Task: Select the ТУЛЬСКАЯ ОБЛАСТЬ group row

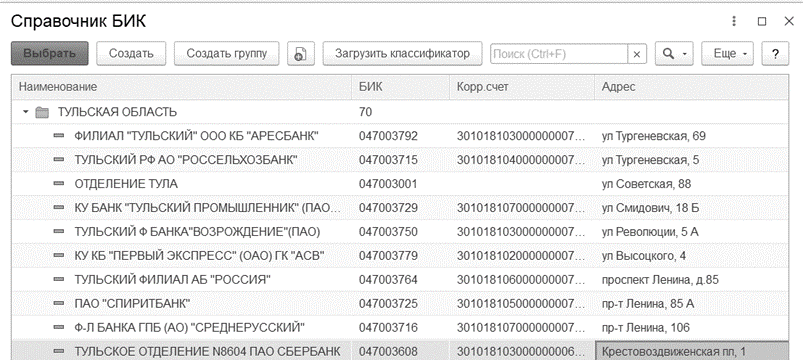Action: pos(400,112)
